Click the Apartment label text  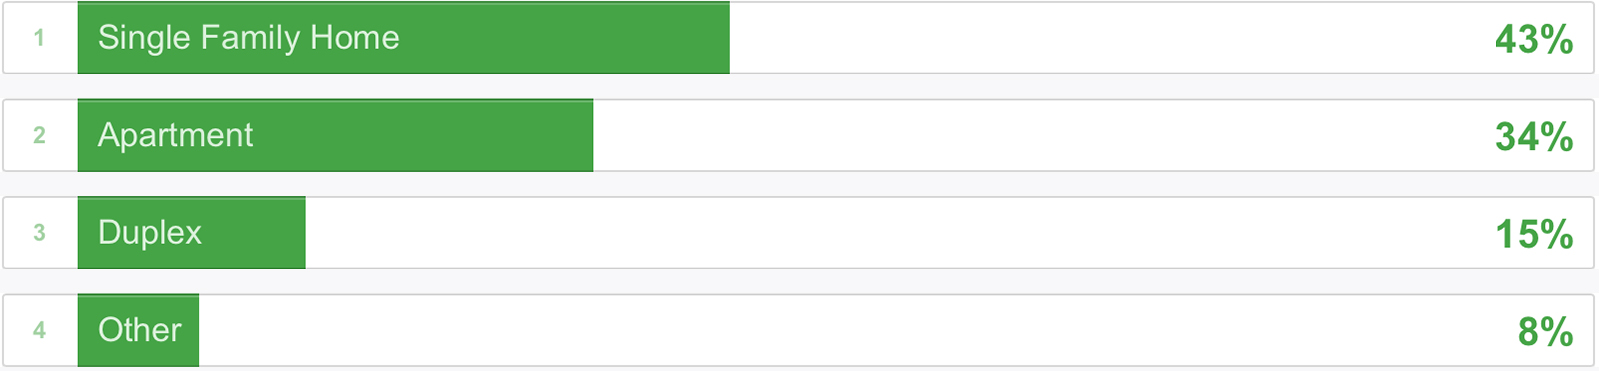click(x=175, y=135)
